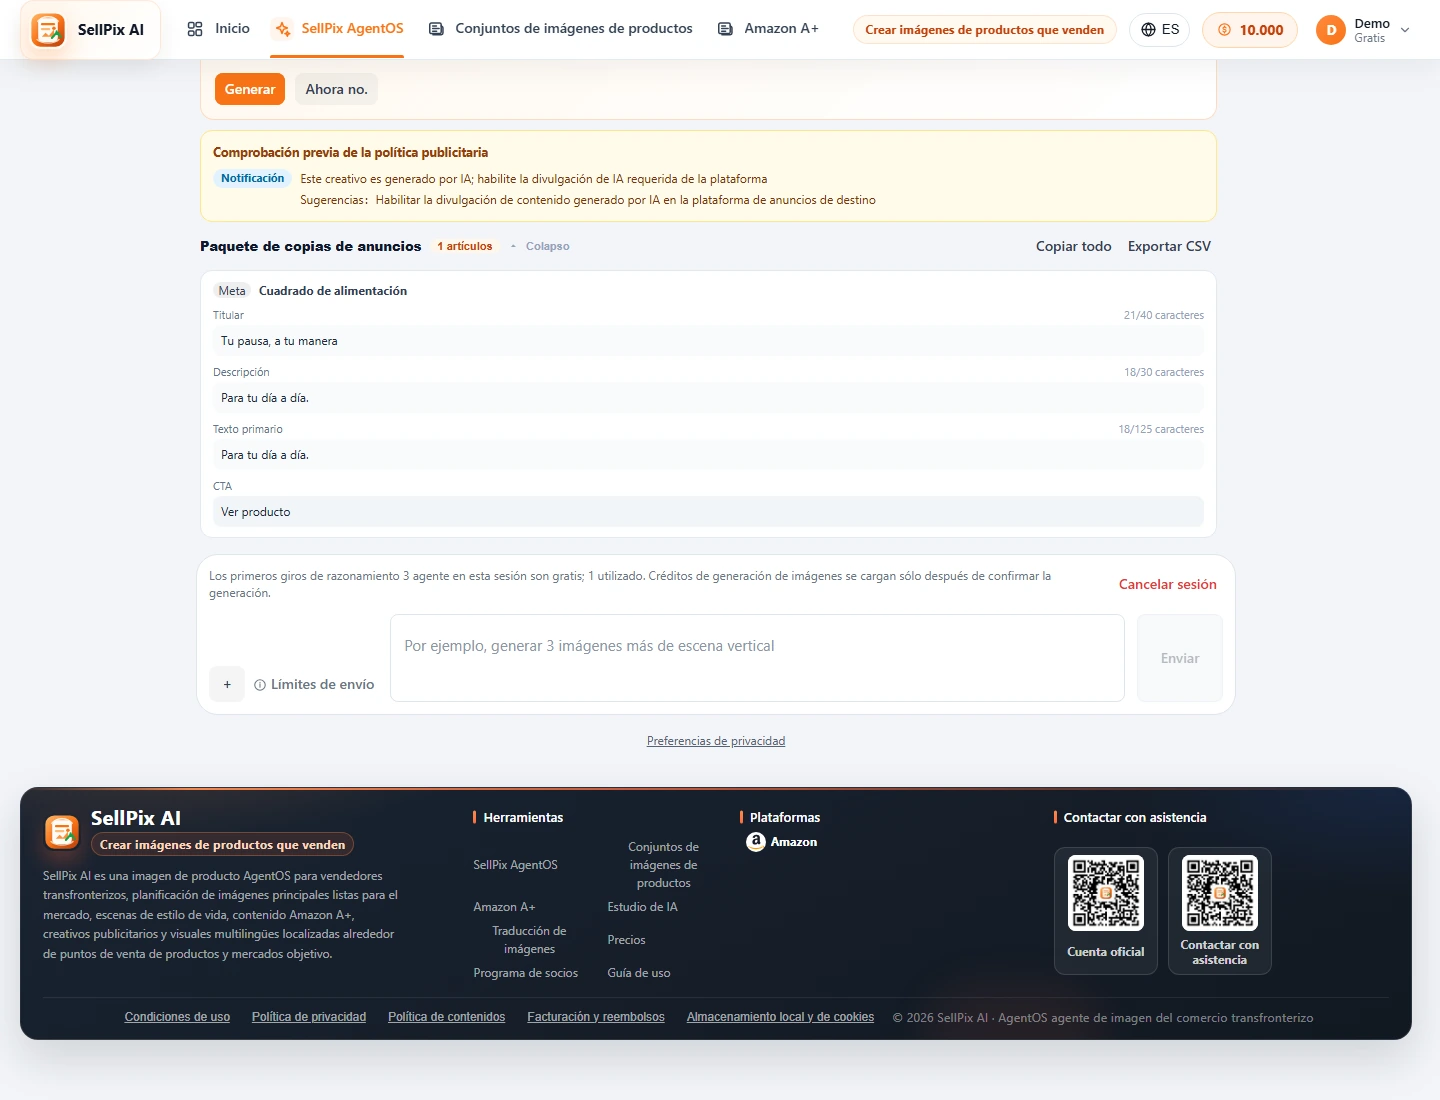Screen dimensions: 1440x1100
Task: Go to Amazon A+ tab
Action: pyautogui.click(x=768, y=29)
